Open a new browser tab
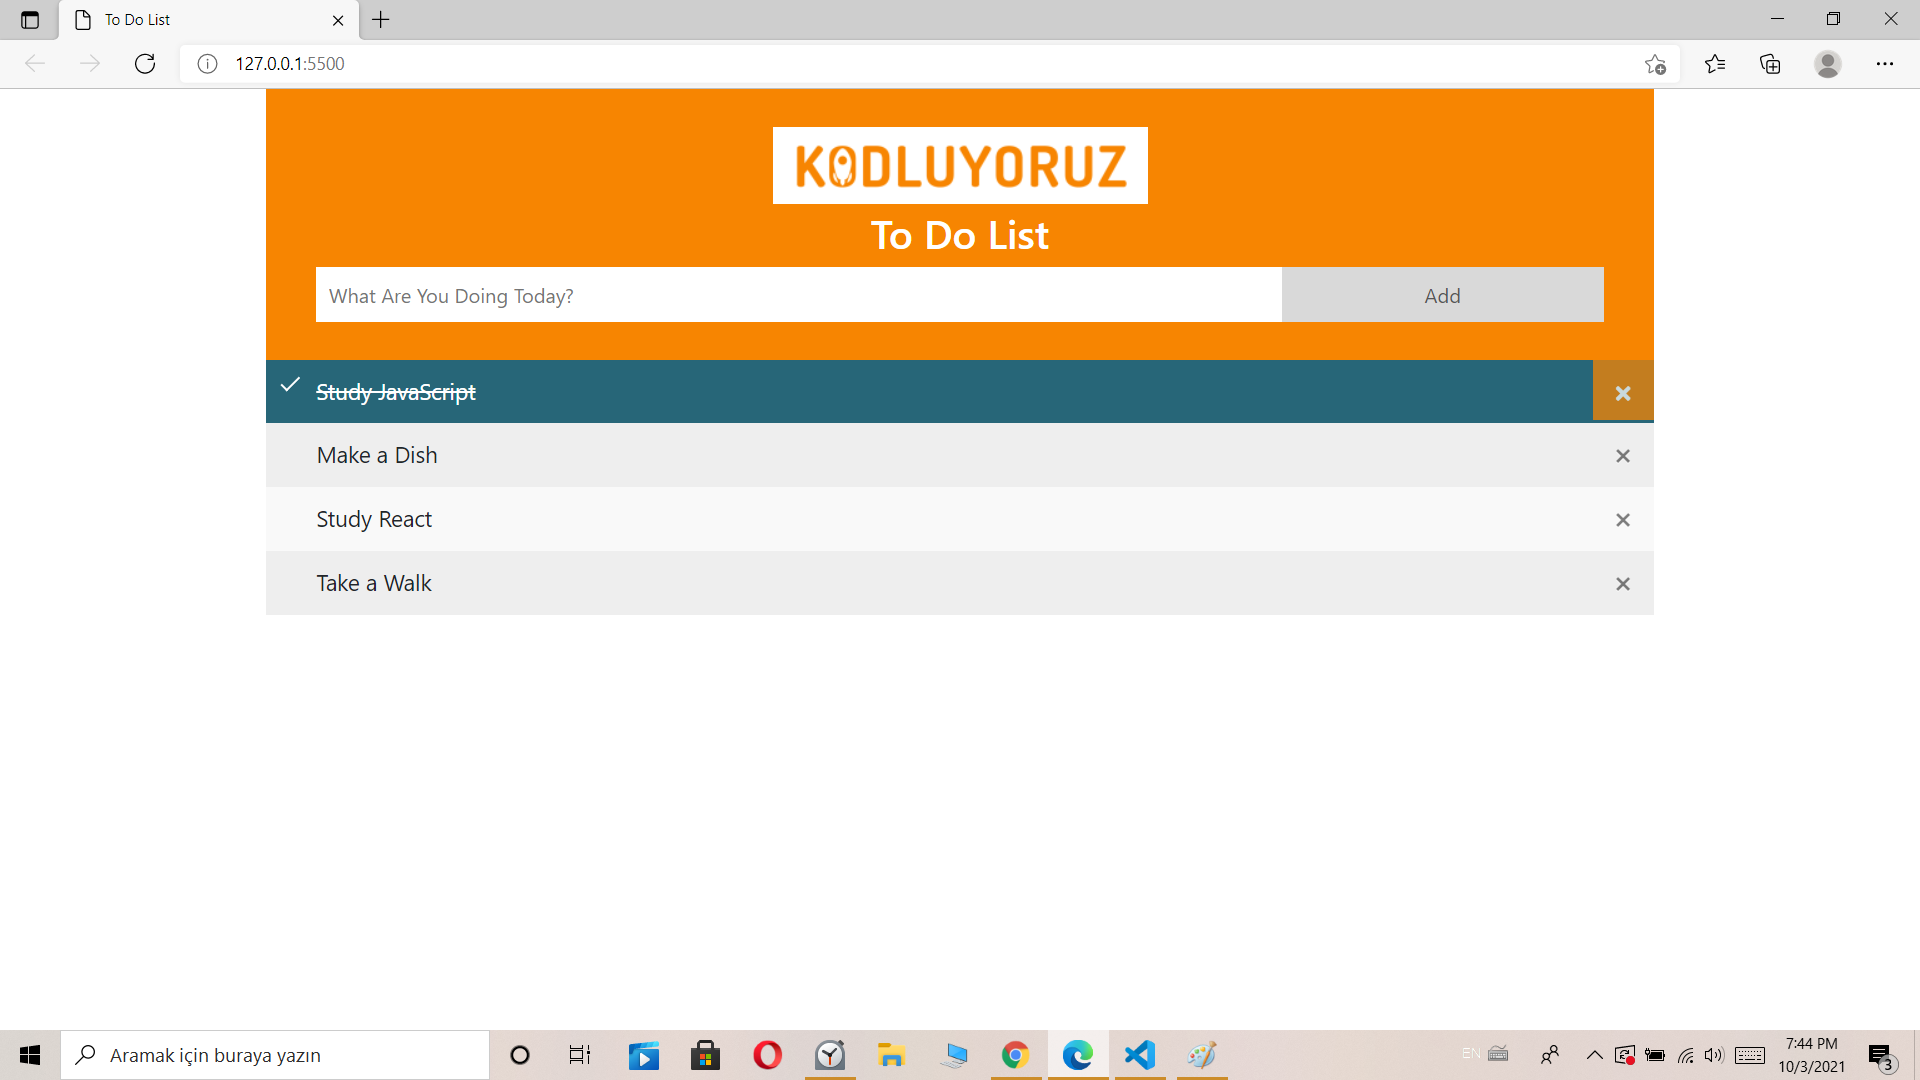Image resolution: width=1920 pixels, height=1080 pixels. (x=381, y=20)
